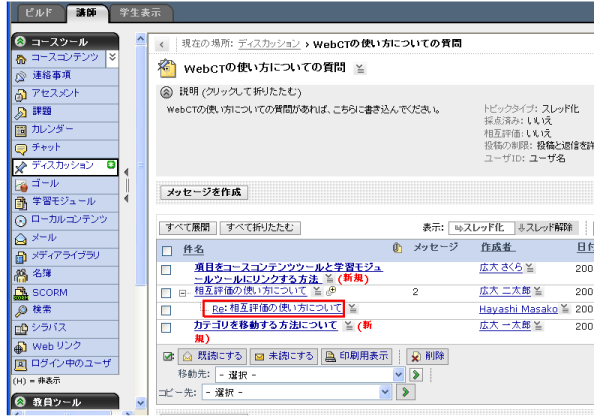This screenshot has height=416, width=600.
Task: Collapse the 教員ツール panel
Action: click(21, 401)
